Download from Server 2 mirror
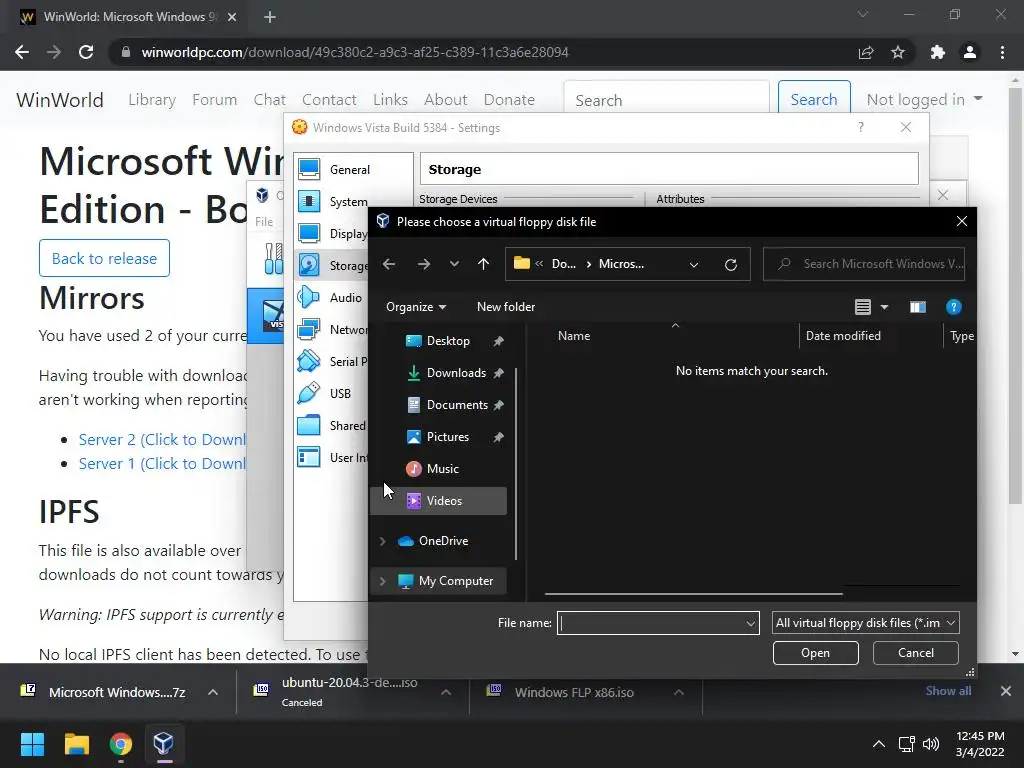 pos(162,440)
